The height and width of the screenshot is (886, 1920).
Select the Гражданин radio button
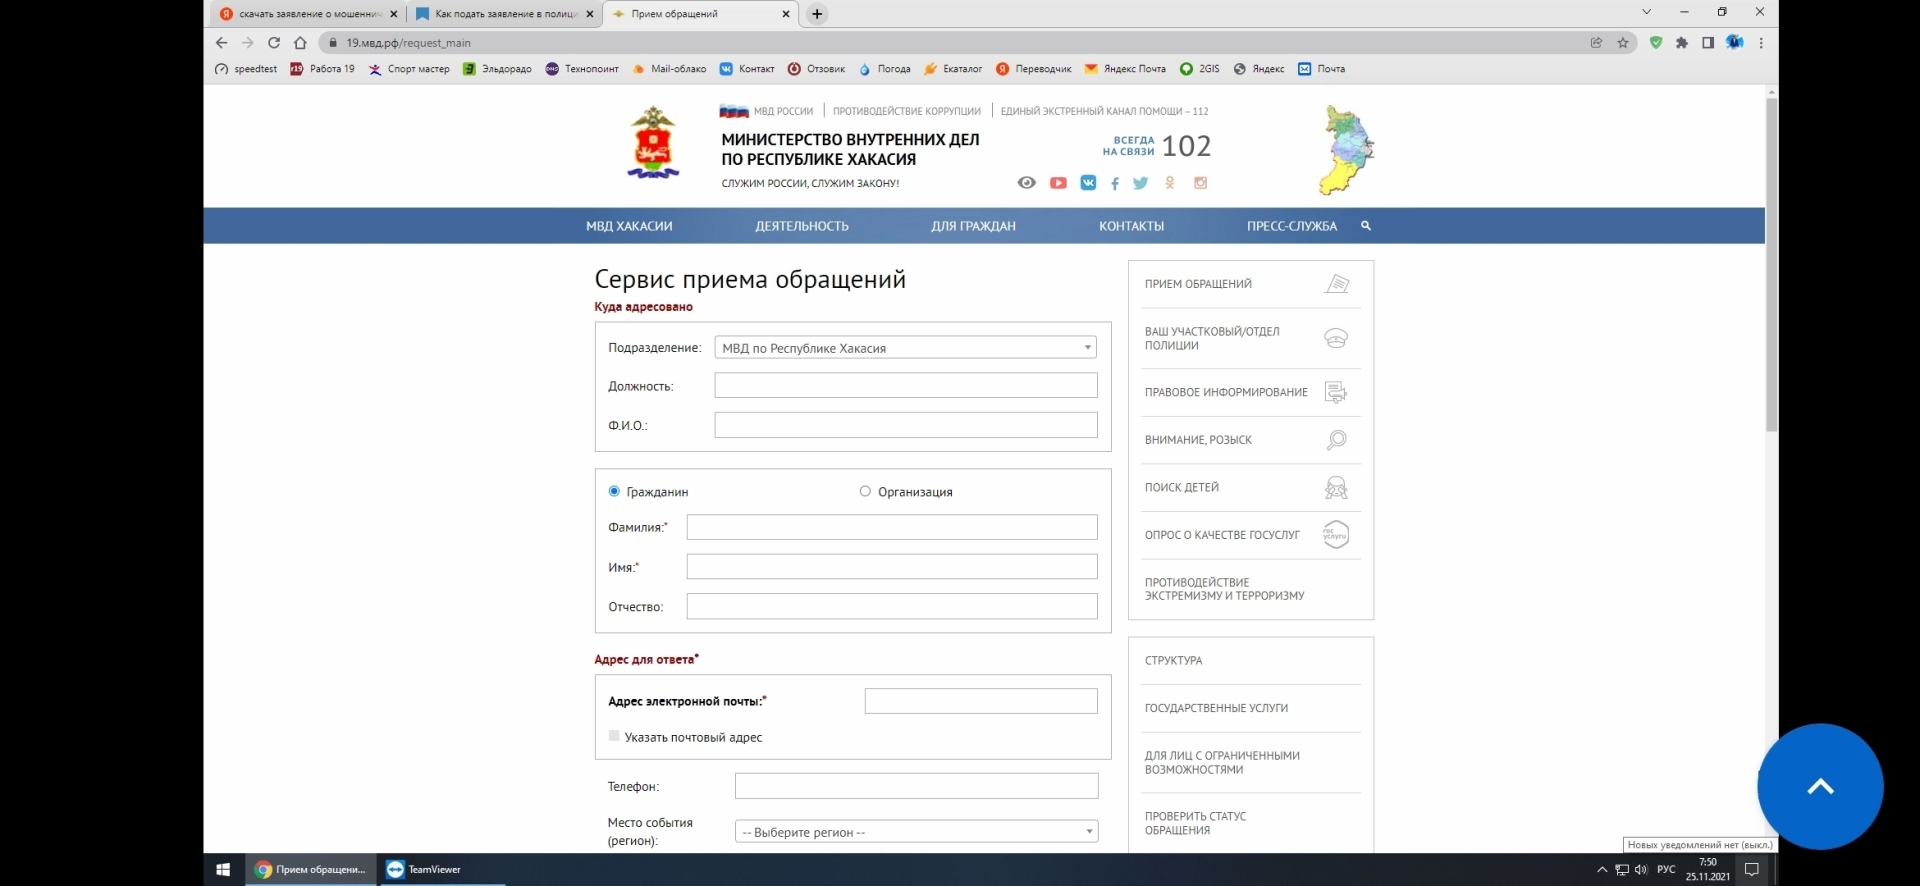click(614, 491)
